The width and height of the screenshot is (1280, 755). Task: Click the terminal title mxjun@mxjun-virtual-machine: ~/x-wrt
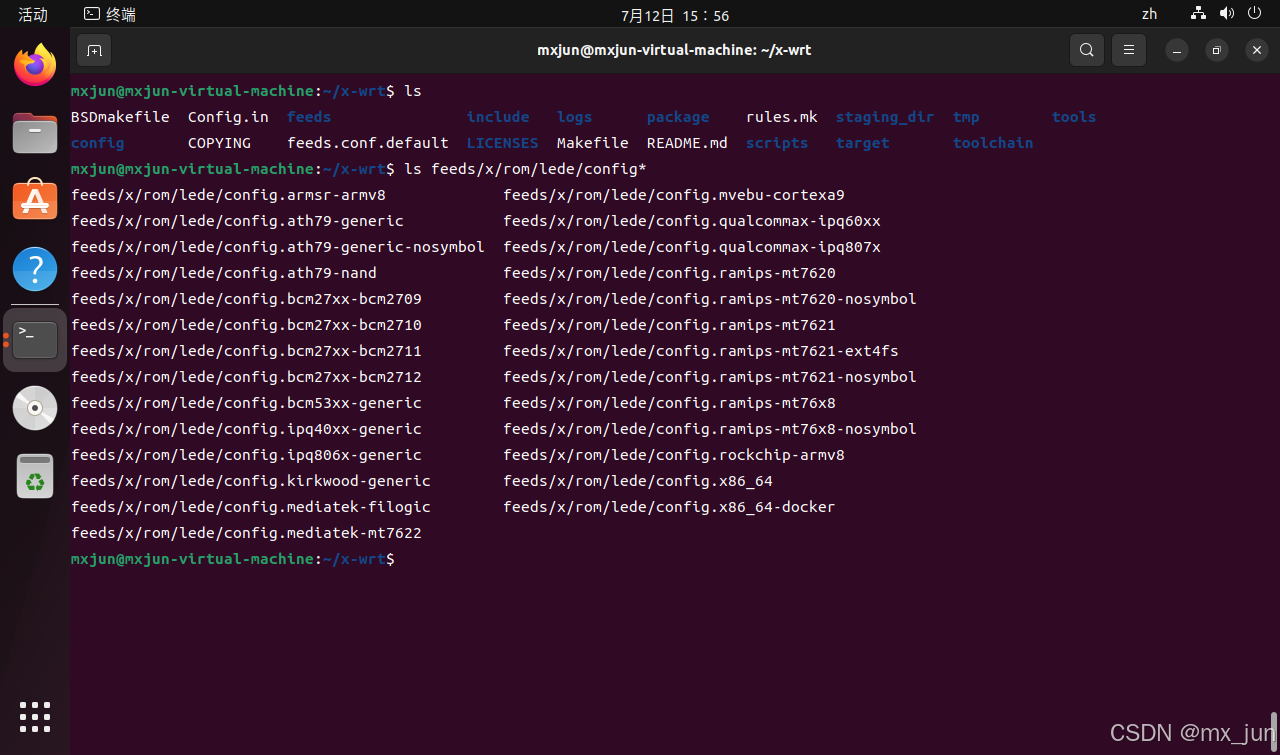pos(674,50)
